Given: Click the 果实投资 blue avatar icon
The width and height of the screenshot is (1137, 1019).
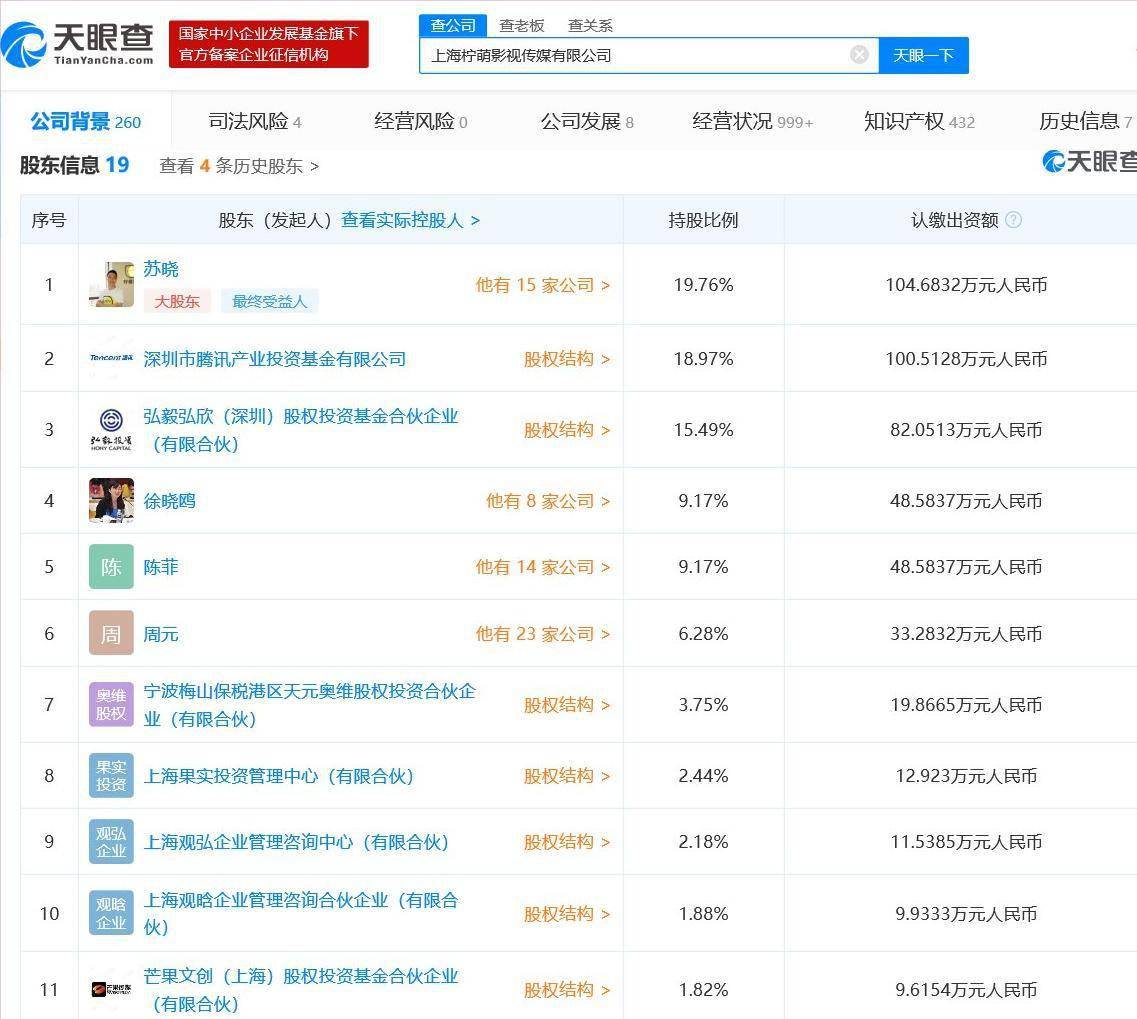Looking at the screenshot, I should (111, 776).
